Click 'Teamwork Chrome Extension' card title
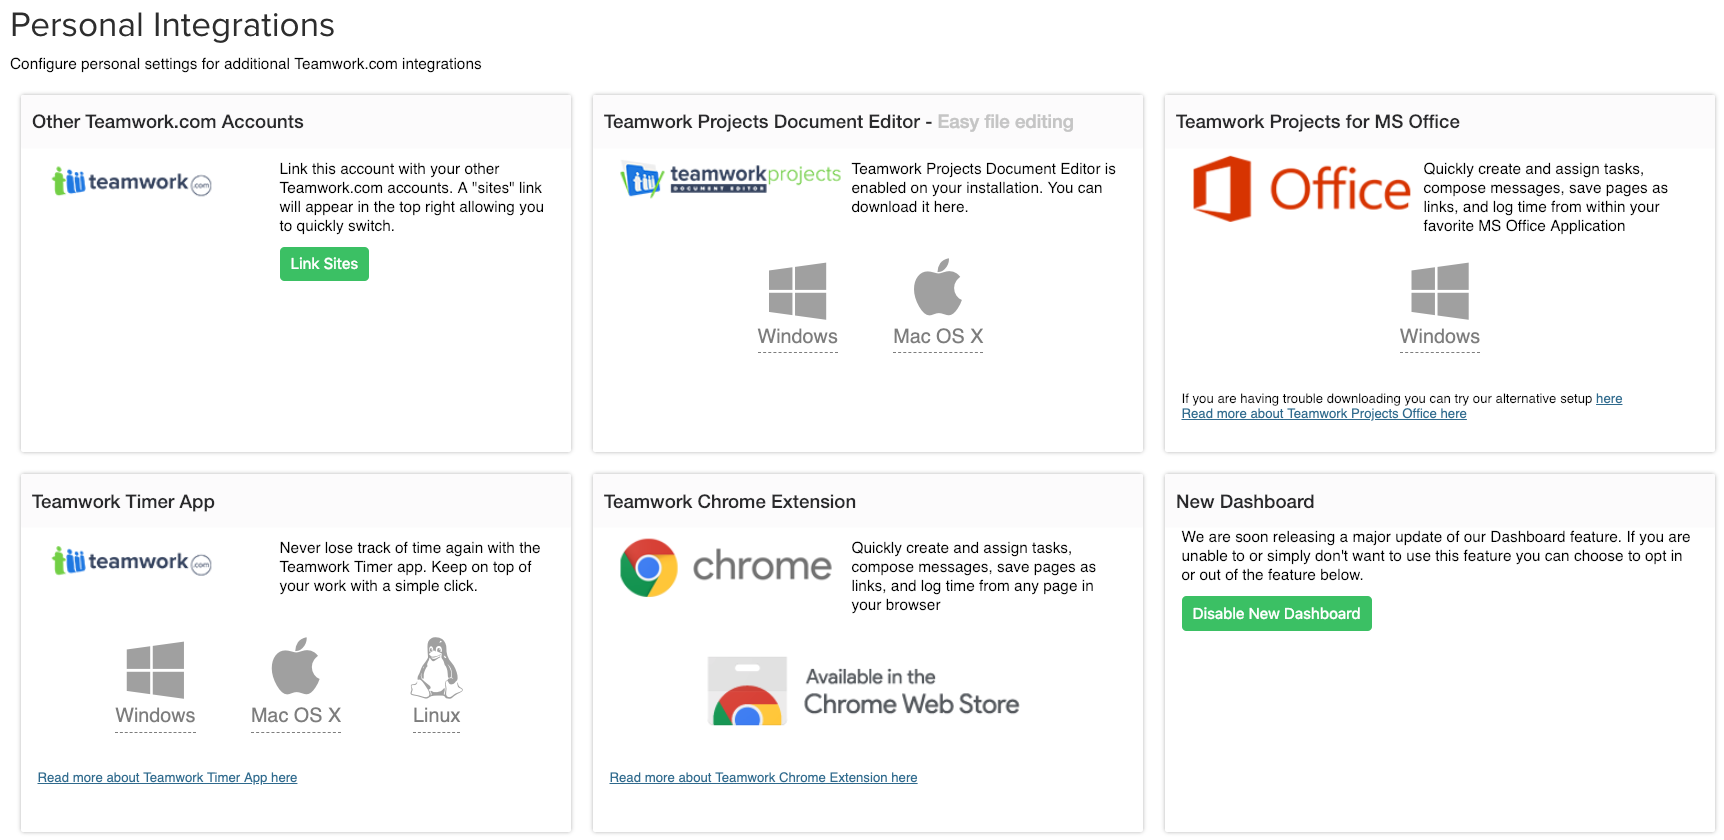This screenshot has width=1724, height=840. (730, 502)
